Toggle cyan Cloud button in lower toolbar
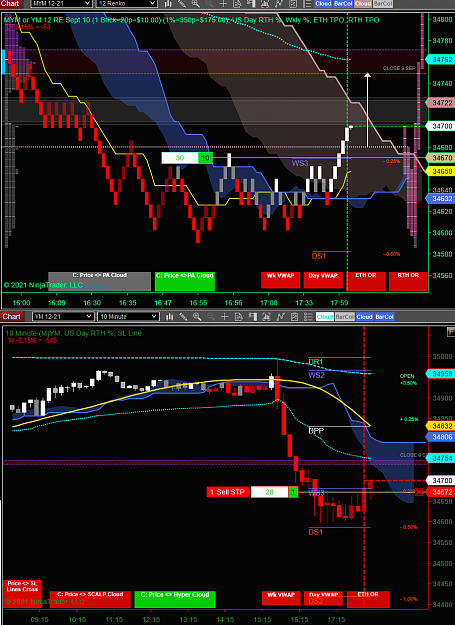Screen dimensions: 455x625 click(x=325, y=317)
